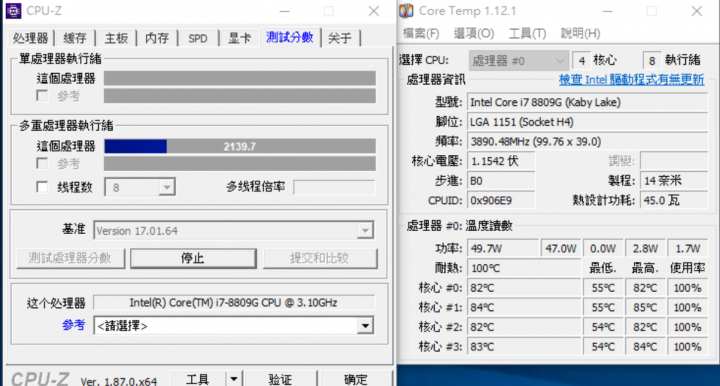Open the 显卡 tab
Image resolution: width=720 pixels, height=386 pixels.
(239, 38)
